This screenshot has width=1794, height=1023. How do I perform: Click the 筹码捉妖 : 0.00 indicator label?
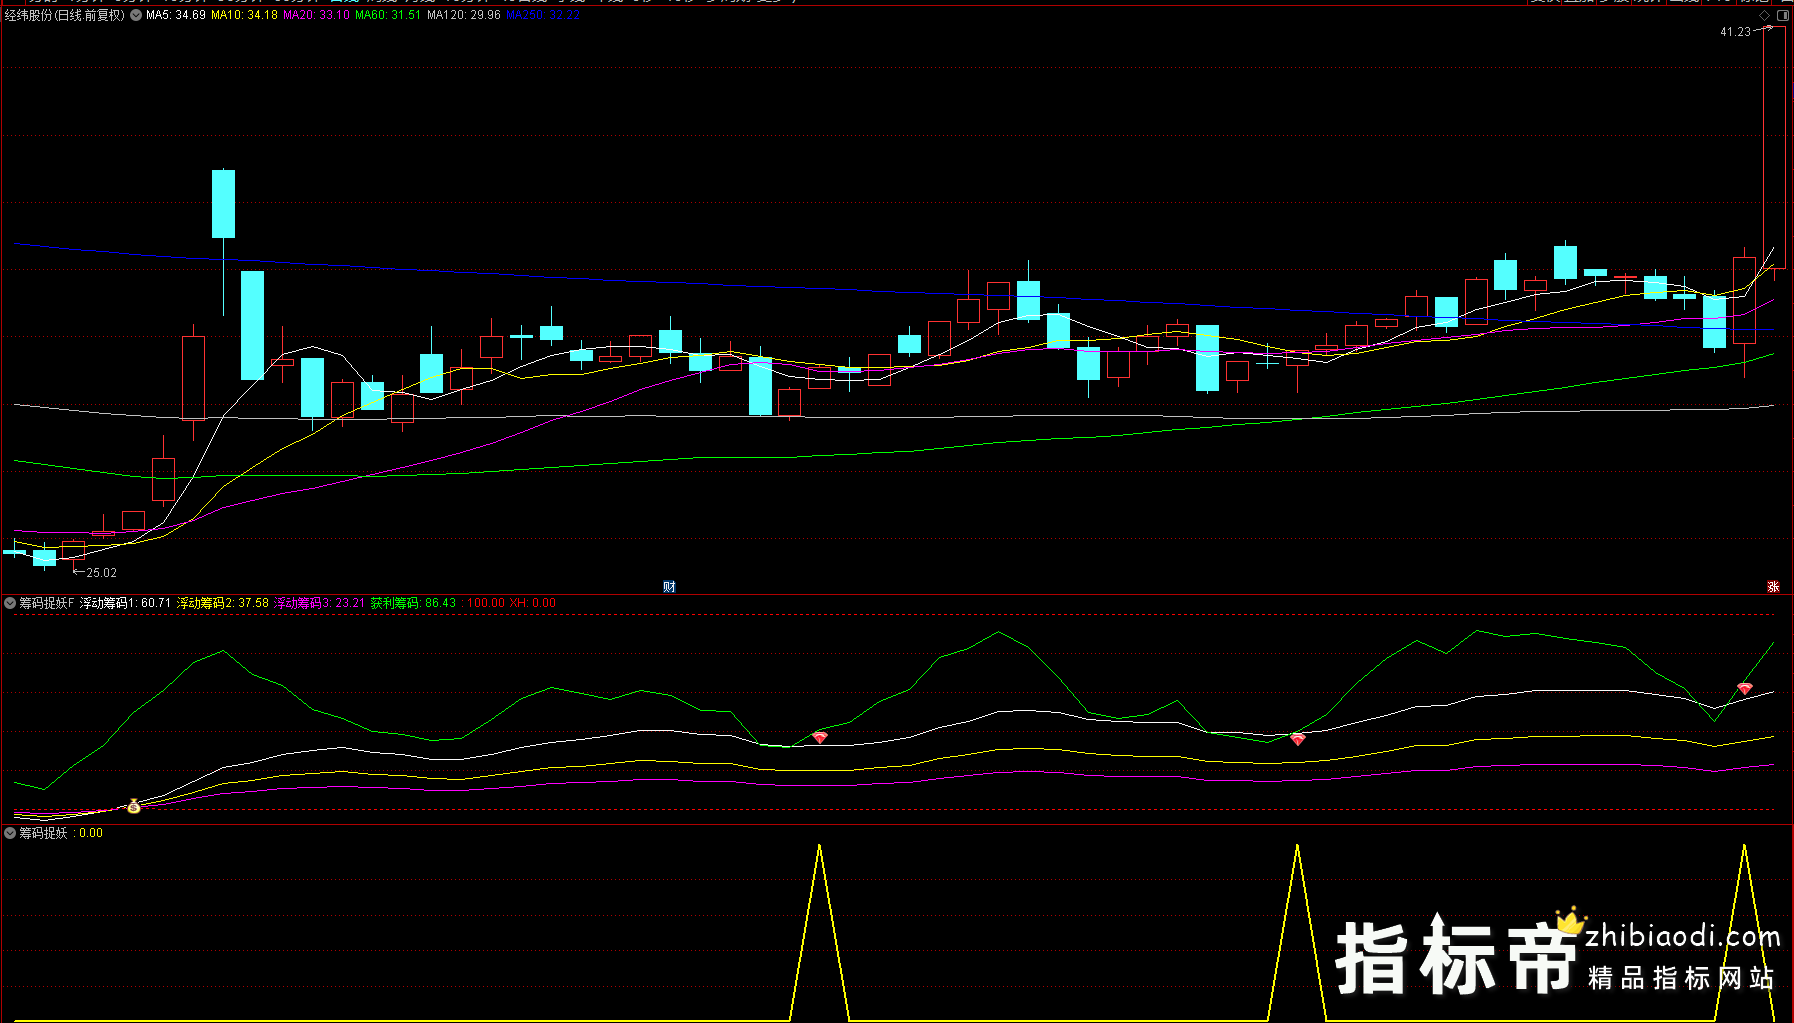[x=61, y=833]
